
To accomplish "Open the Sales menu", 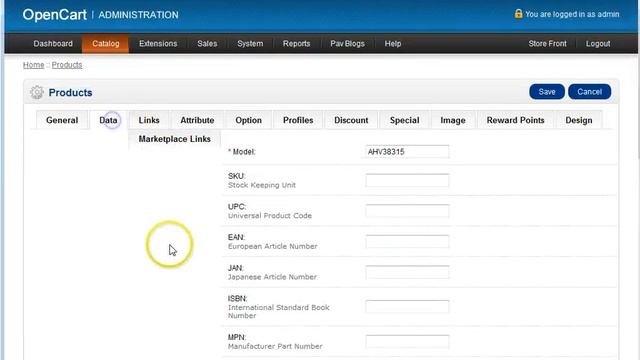I will pyautogui.click(x=207, y=44).
